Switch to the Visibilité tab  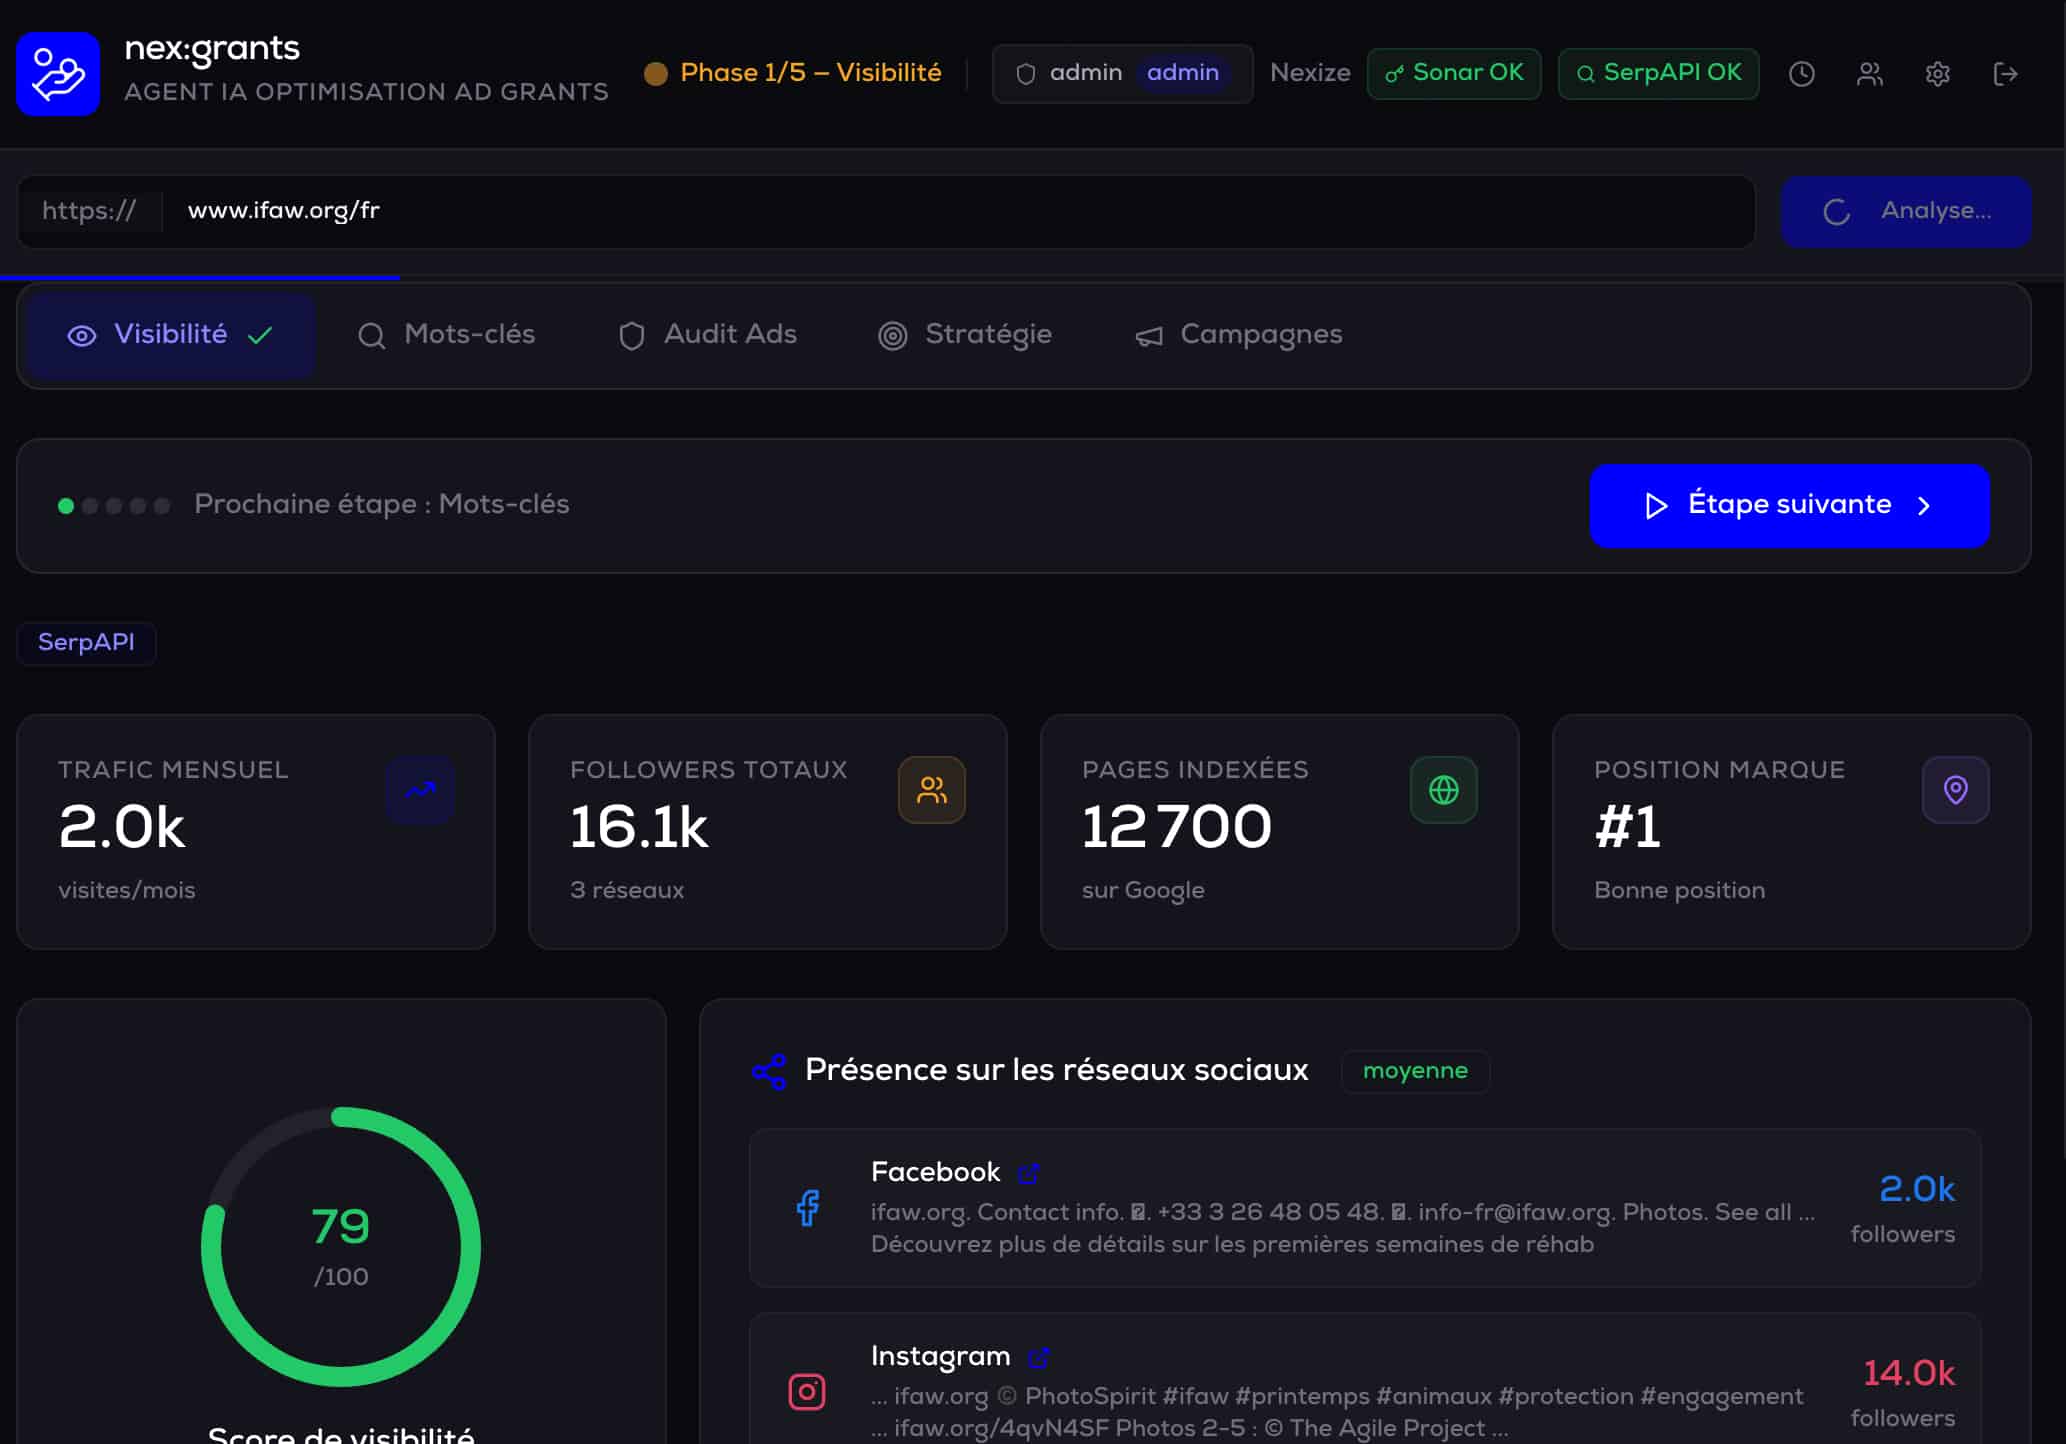pos(171,335)
